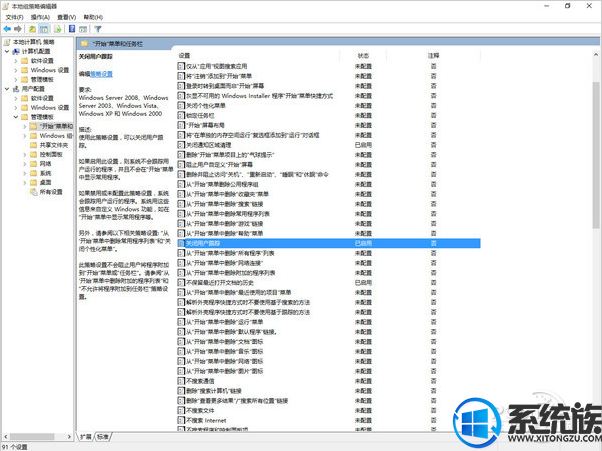
Task: Click the 计算机配置 computer icon in the tree
Action: pyautogui.click(x=16, y=51)
